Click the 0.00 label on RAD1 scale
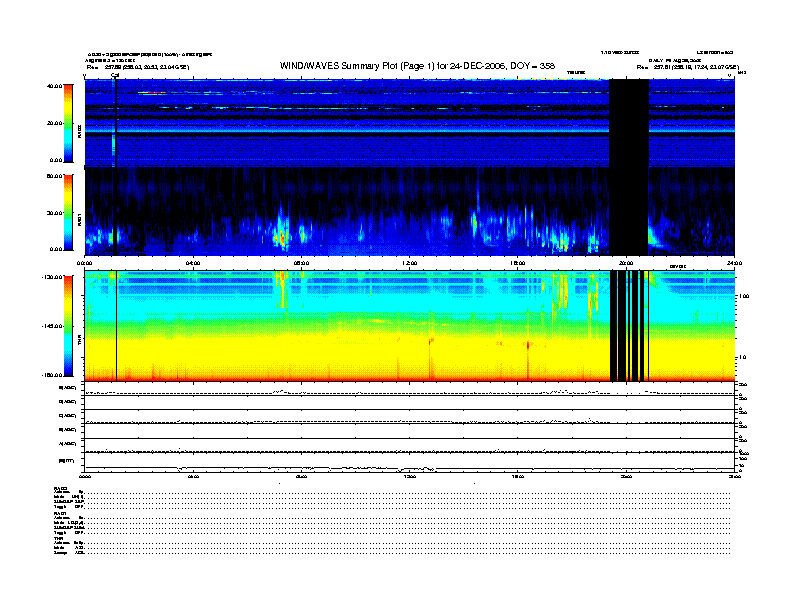This screenshot has height=612, width=792. [56, 249]
